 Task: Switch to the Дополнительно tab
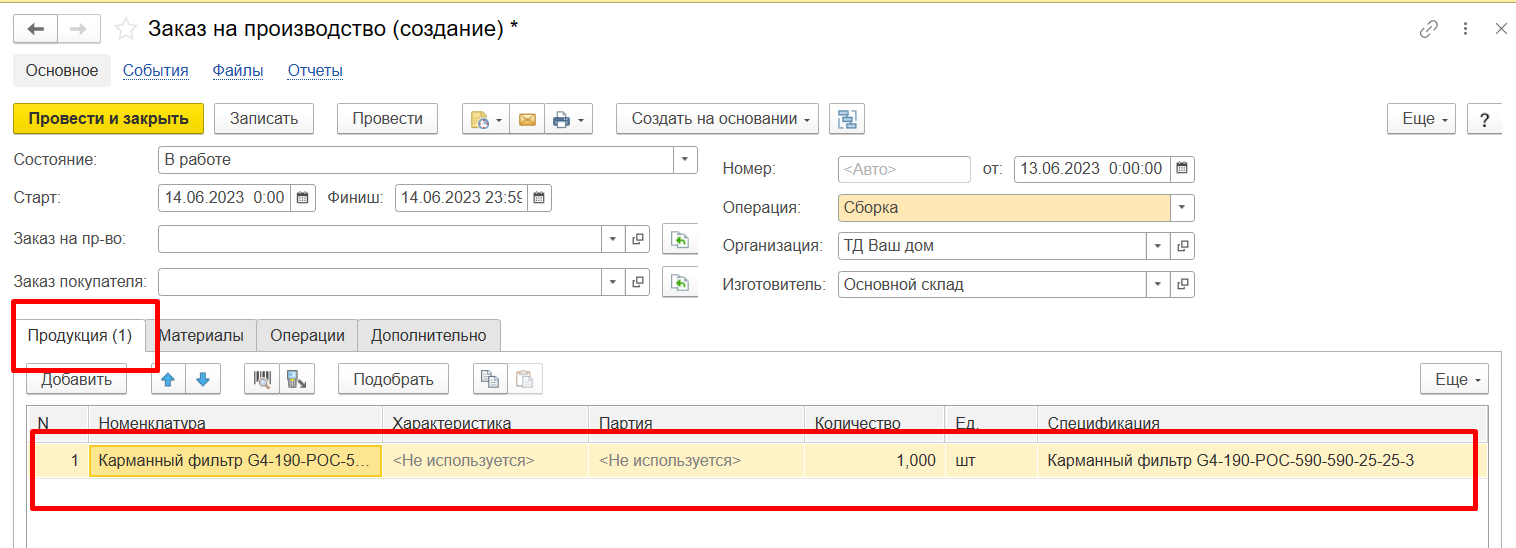[x=429, y=336]
